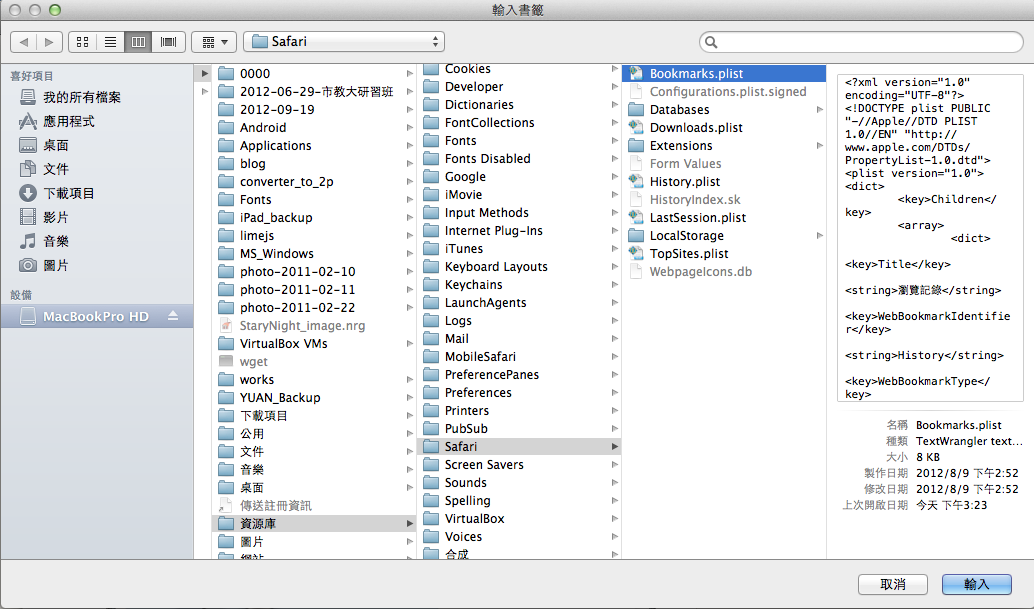The height and width of the screenshot is (609, 1034).
Task: Select column view mode
Action: (x=138, y=42)
